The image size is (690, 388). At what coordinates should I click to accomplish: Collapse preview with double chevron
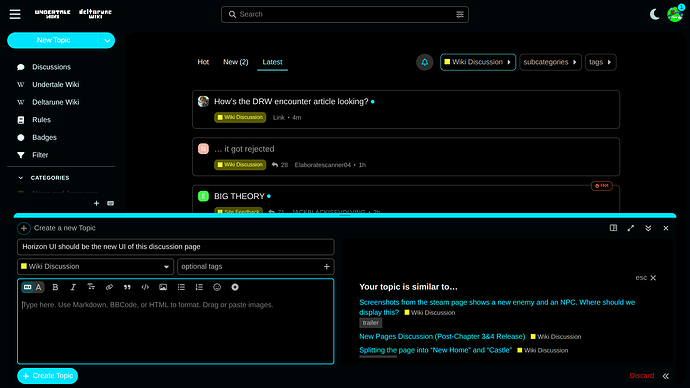click(x=666, y=376)
